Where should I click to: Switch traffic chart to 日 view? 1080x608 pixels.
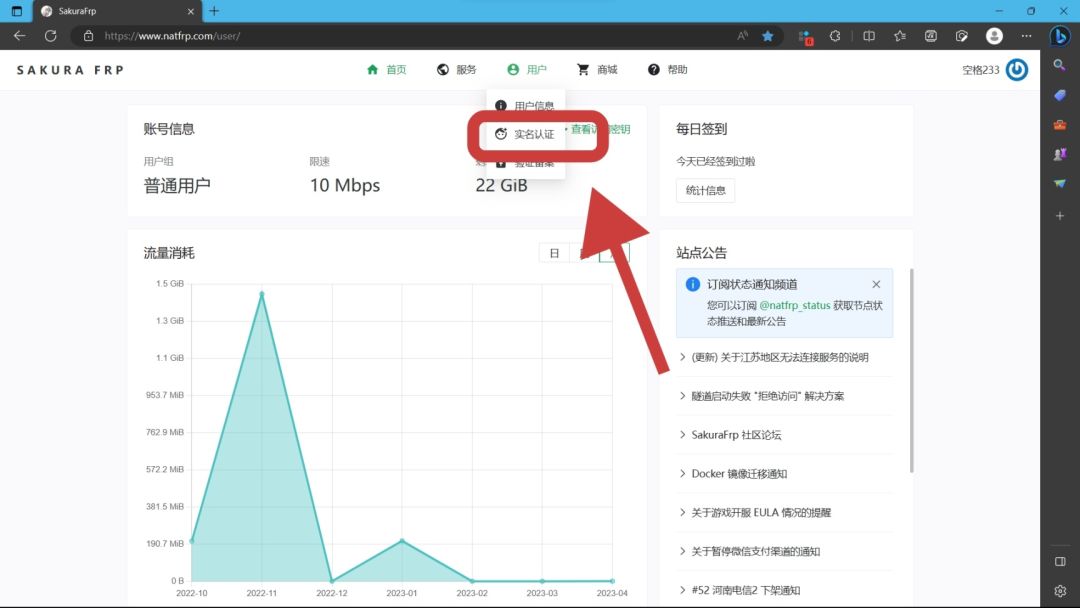554,253
